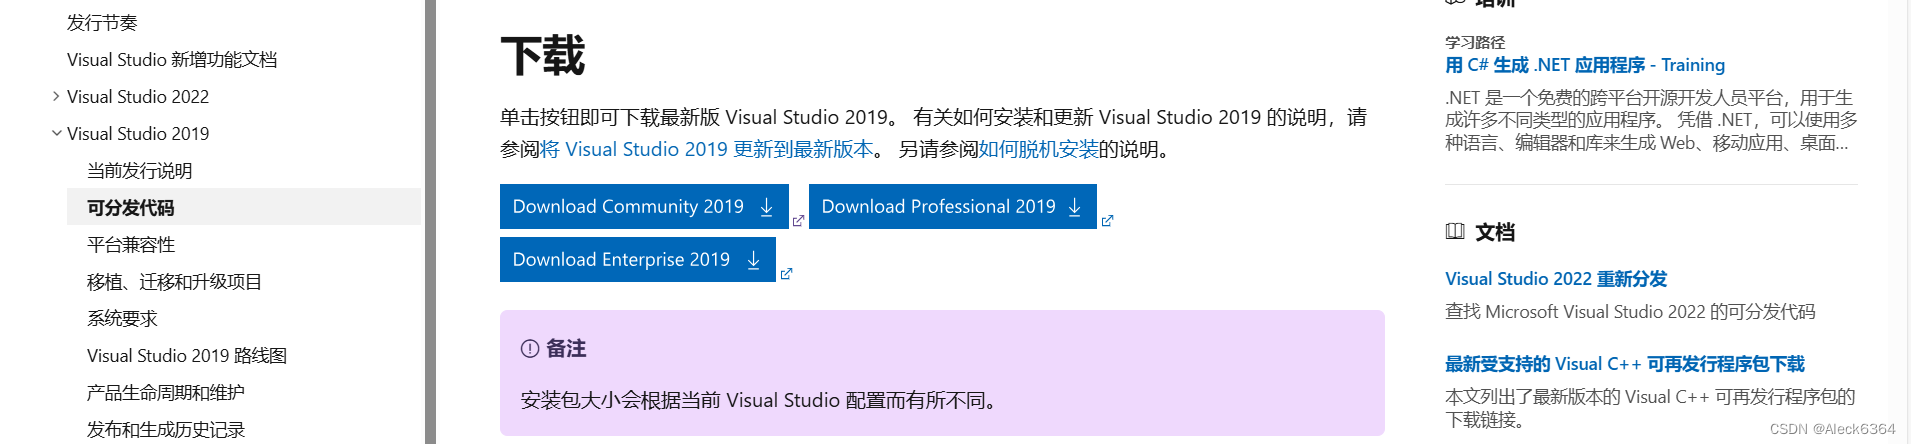Click the 学习路径 label
The image size is (1911, 444).
click(x=1475, y=42)
